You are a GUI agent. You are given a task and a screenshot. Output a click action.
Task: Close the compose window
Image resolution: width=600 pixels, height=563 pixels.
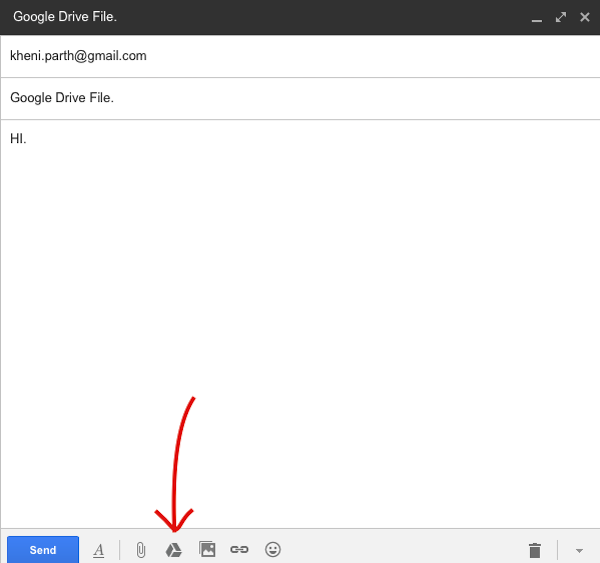pyautogui.click(x=585, y=17)
